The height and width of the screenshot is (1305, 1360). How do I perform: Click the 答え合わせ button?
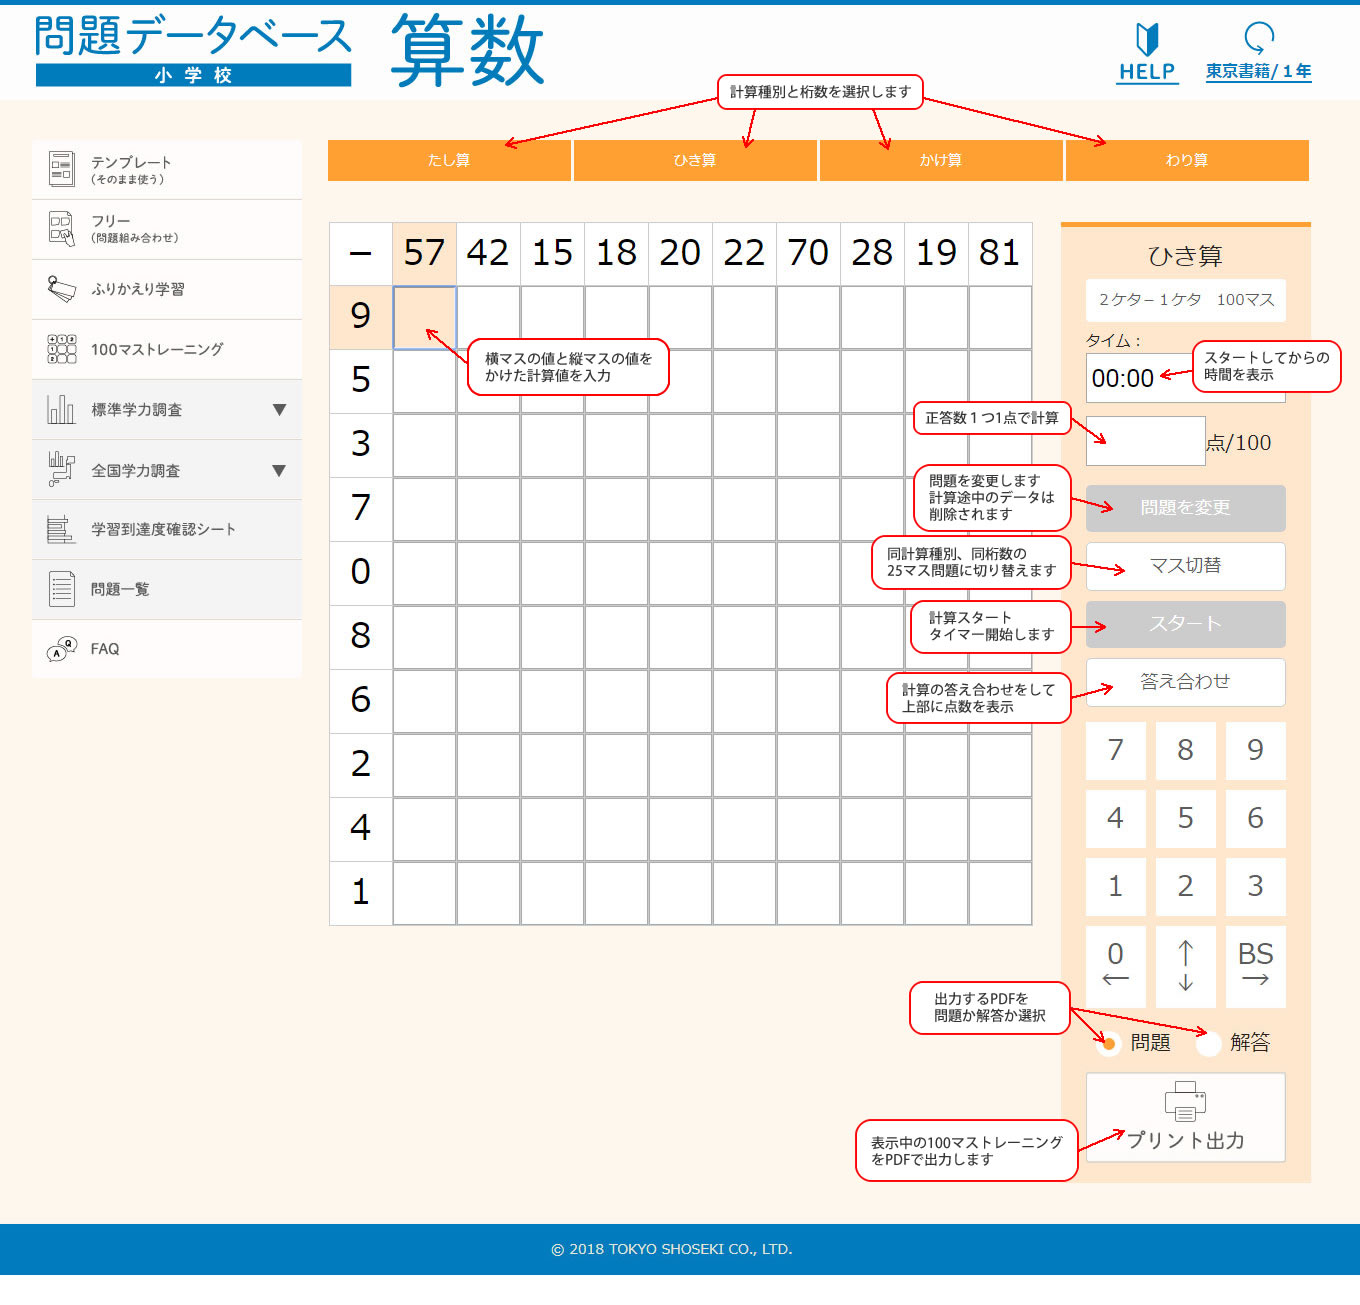1185,682
